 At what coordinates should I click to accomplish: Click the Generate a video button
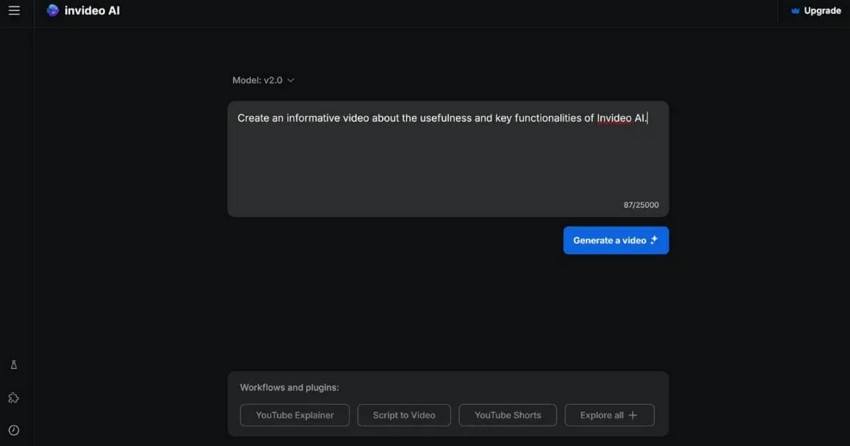click(x=616, y=240)
